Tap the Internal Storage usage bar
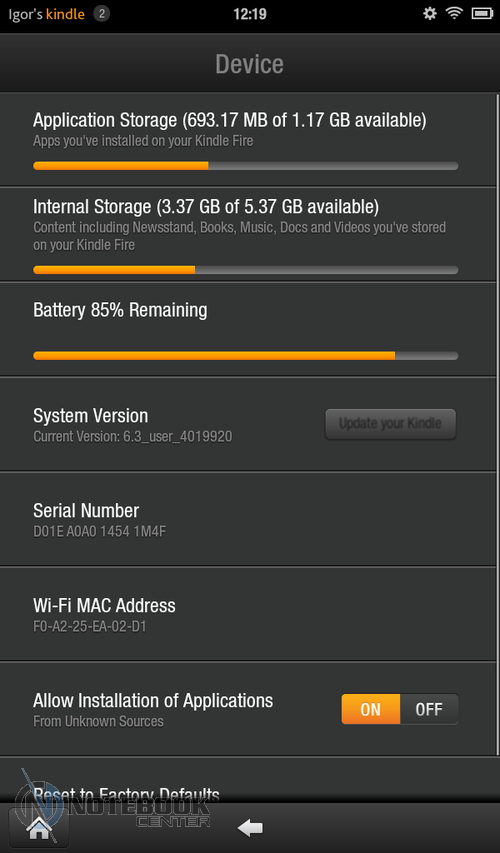 point(245,270)
